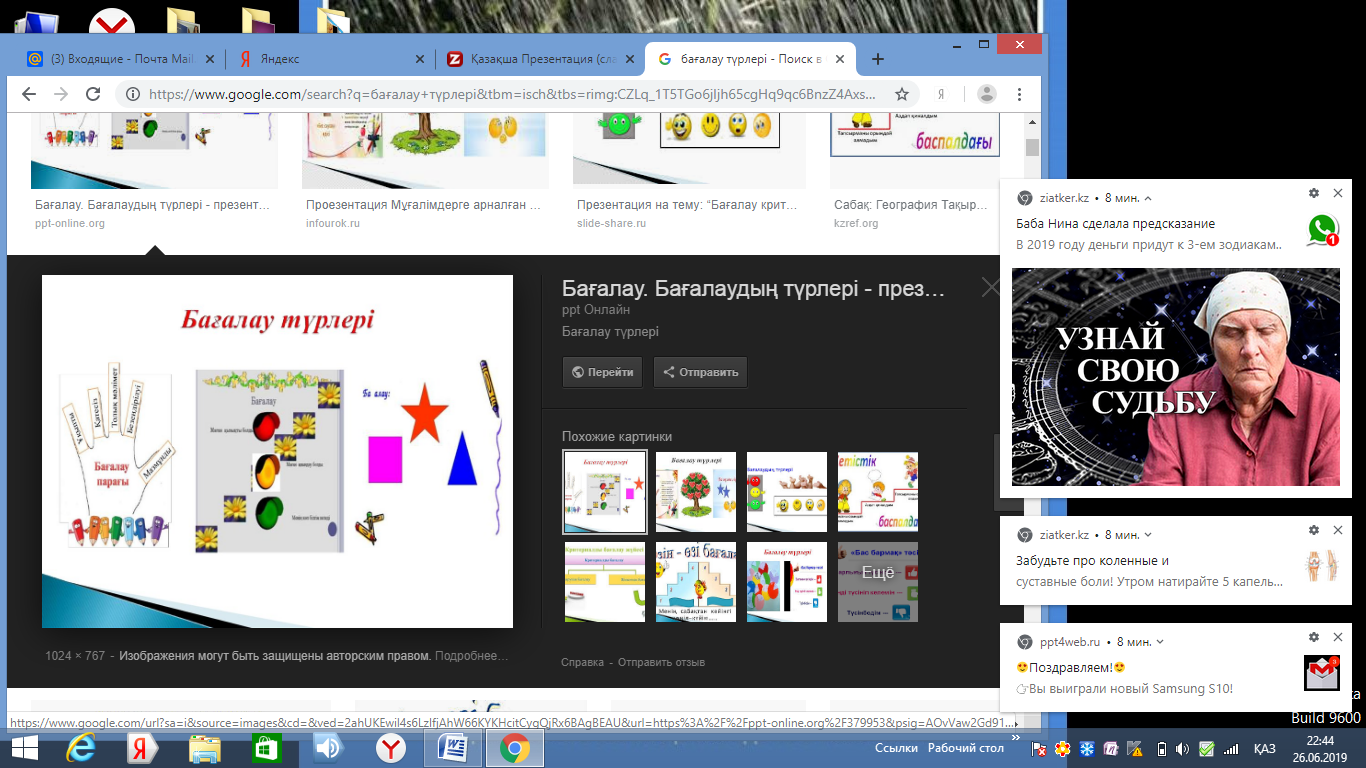The width and height of the screenshot is (1366, 768).
Task: Open File Explorer from the taskbar
Action: (205, 748)
